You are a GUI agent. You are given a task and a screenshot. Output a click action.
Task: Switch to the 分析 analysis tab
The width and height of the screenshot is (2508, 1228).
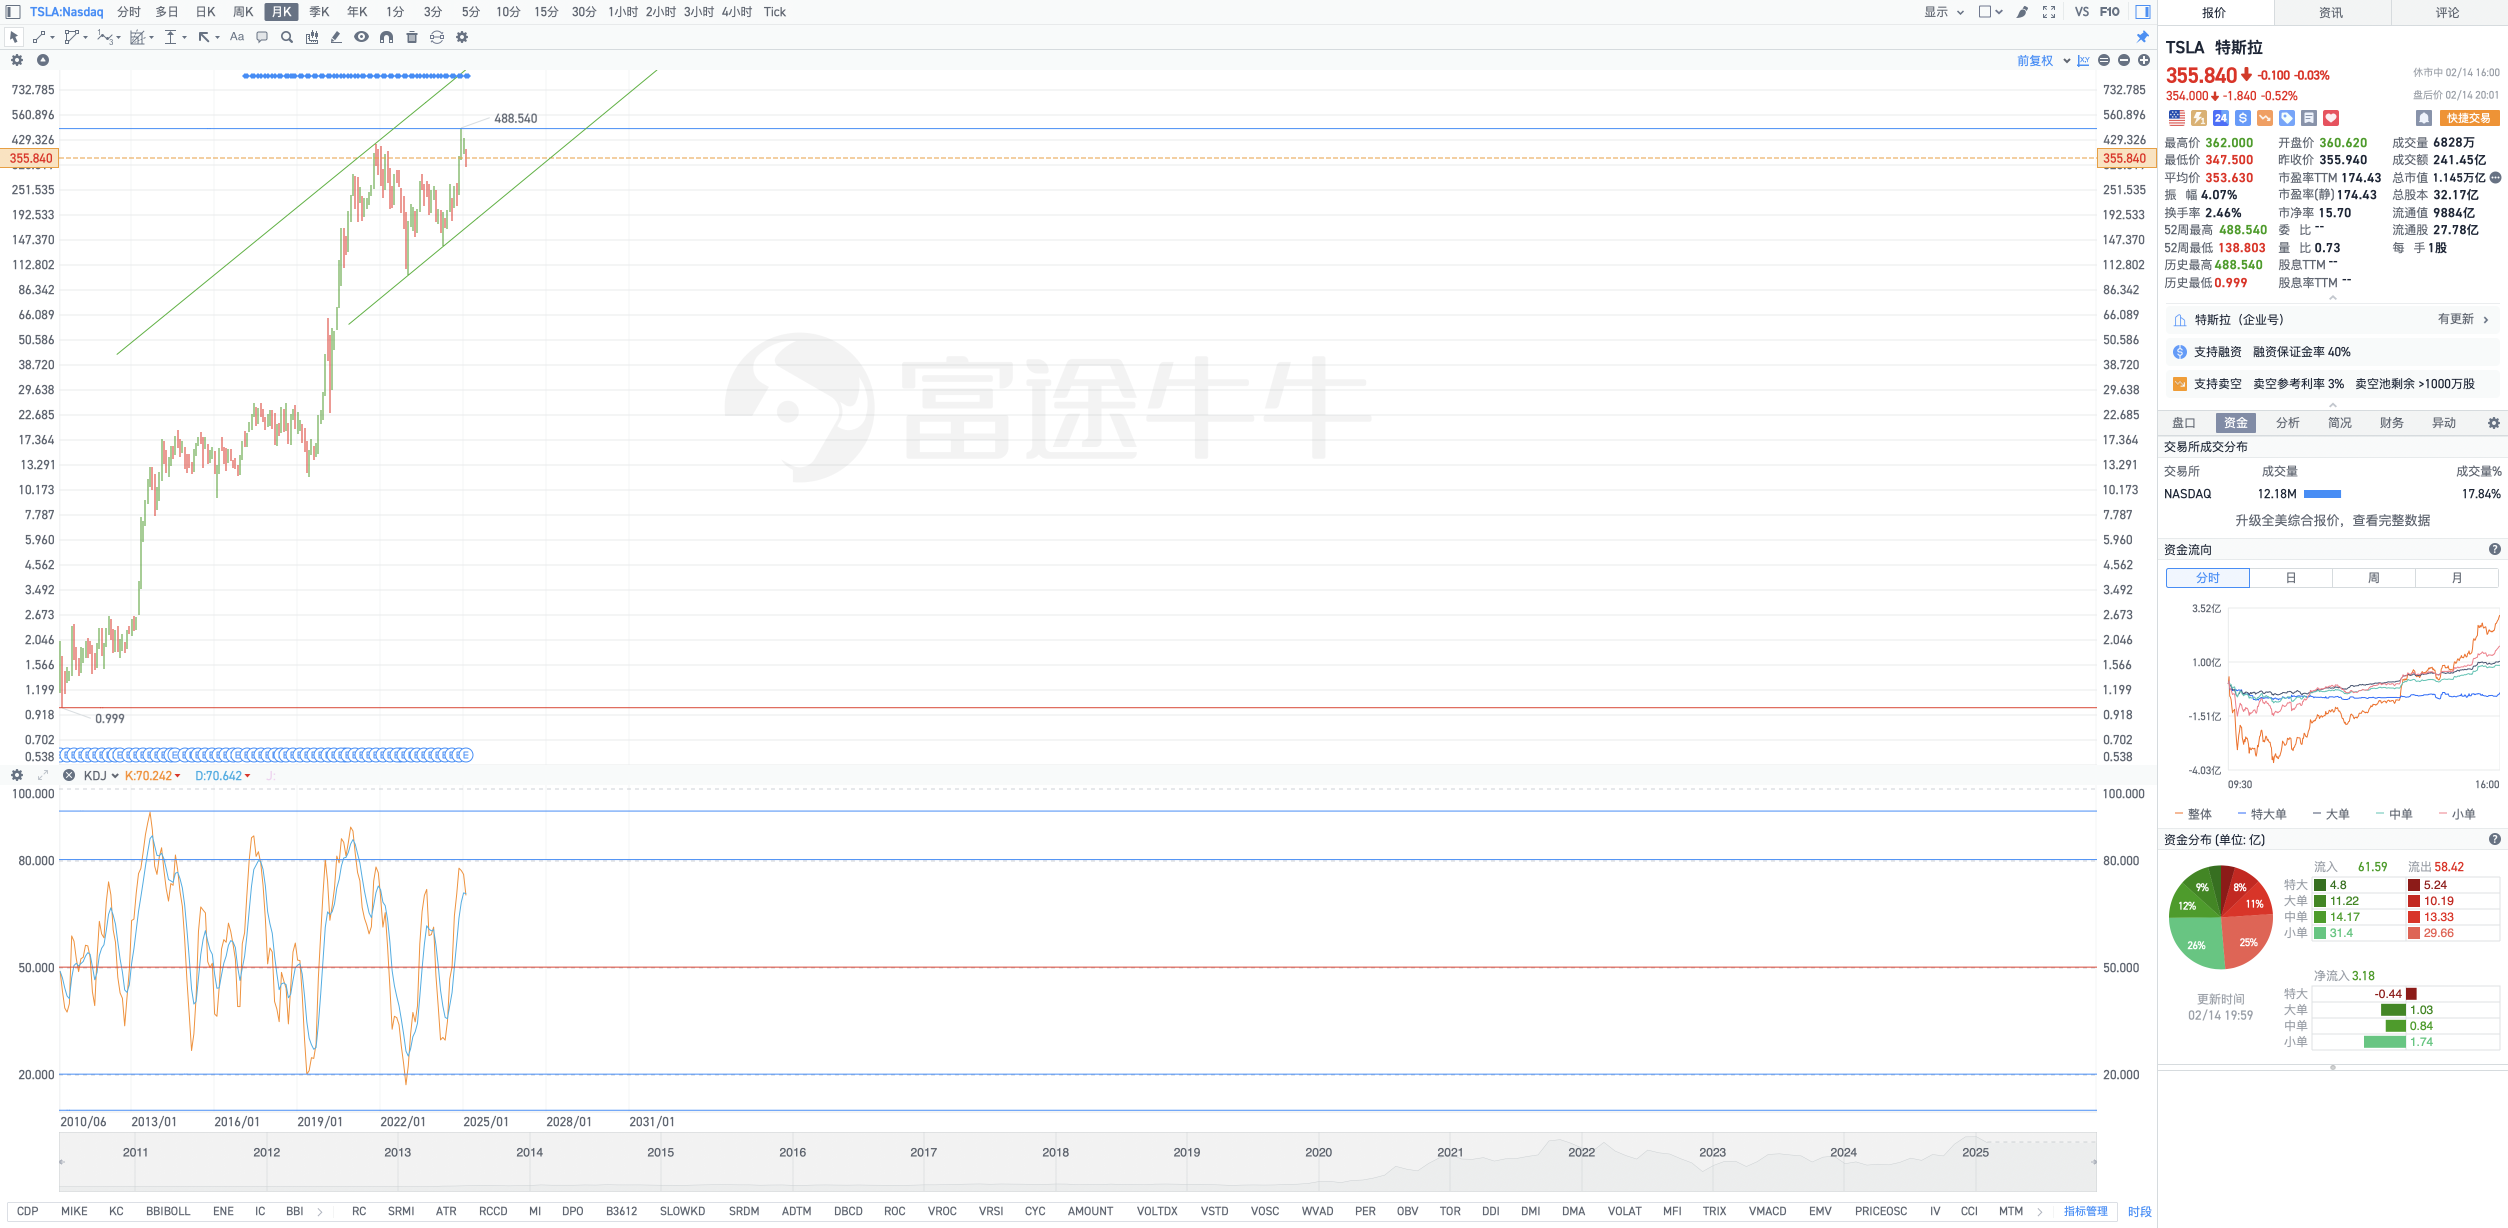pos(2288,423)
